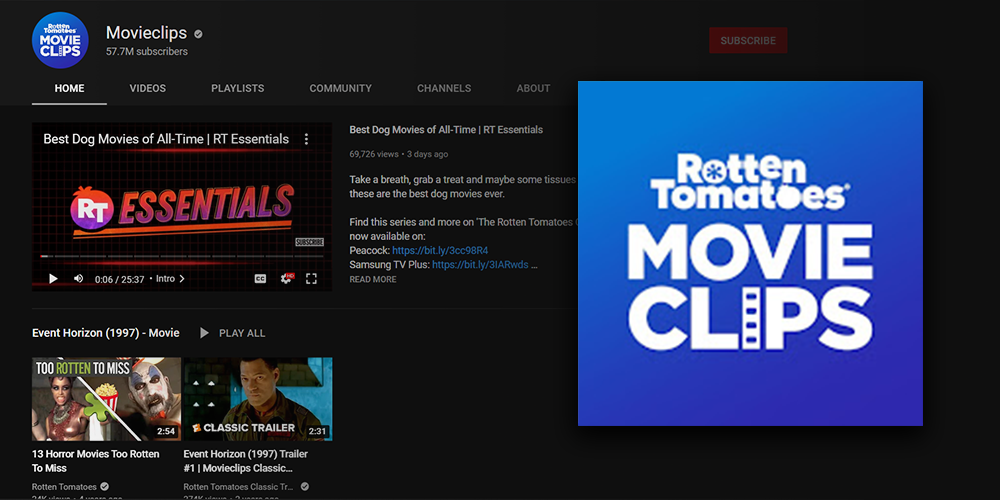Image resolution: width=1000 pixels, height=500 pixels.
Task: Open the video player settings gear
Action: point(286,279)
